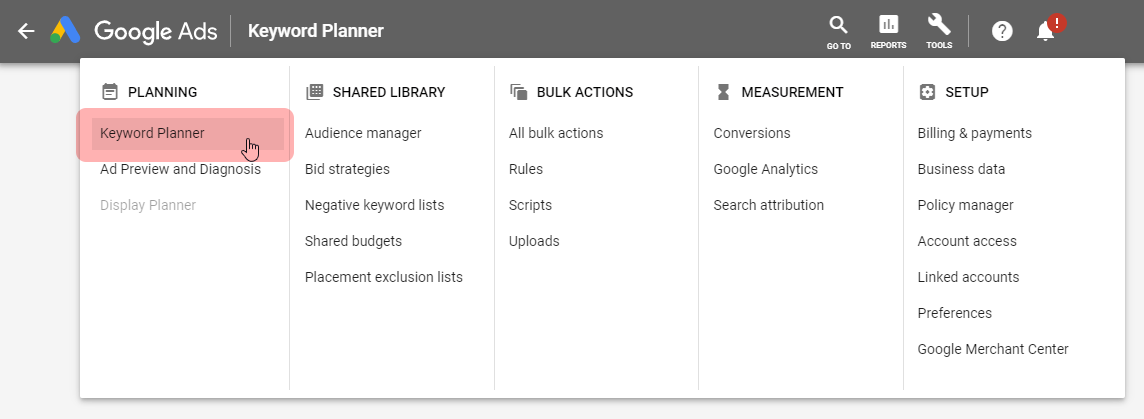Open Billing & payments

(975, 133)
